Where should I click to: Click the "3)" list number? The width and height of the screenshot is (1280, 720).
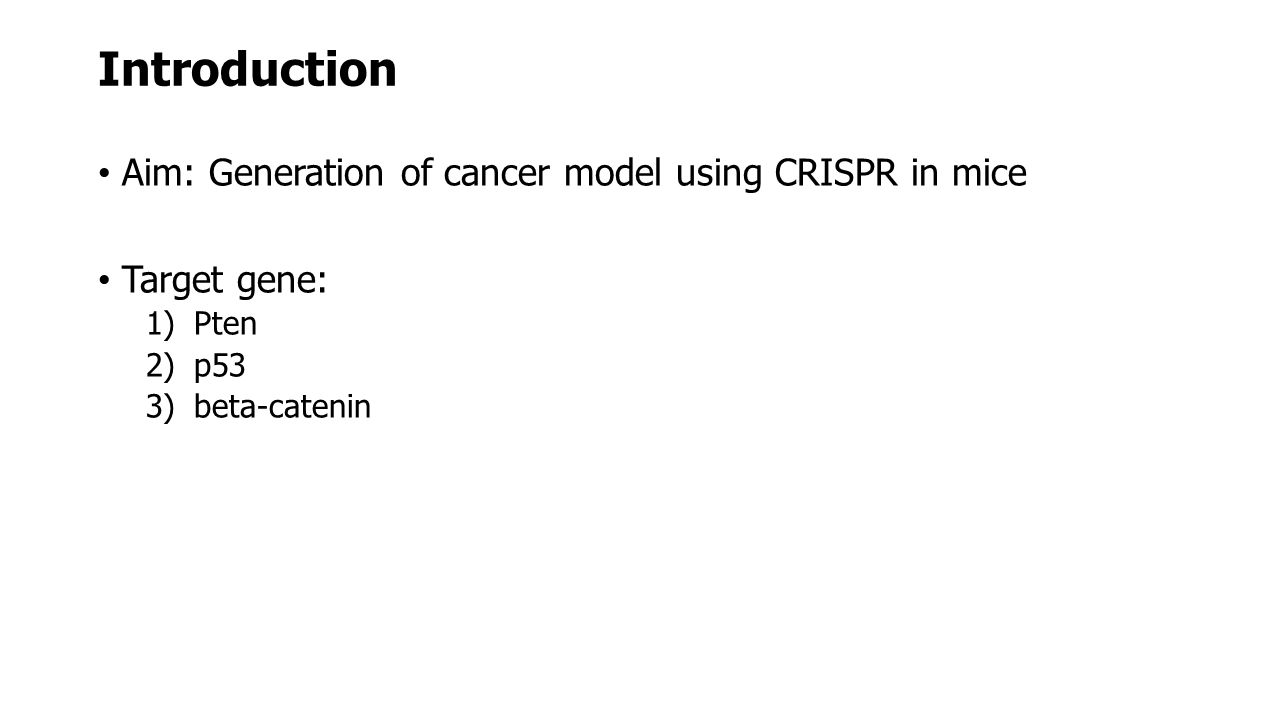[159, 407]
